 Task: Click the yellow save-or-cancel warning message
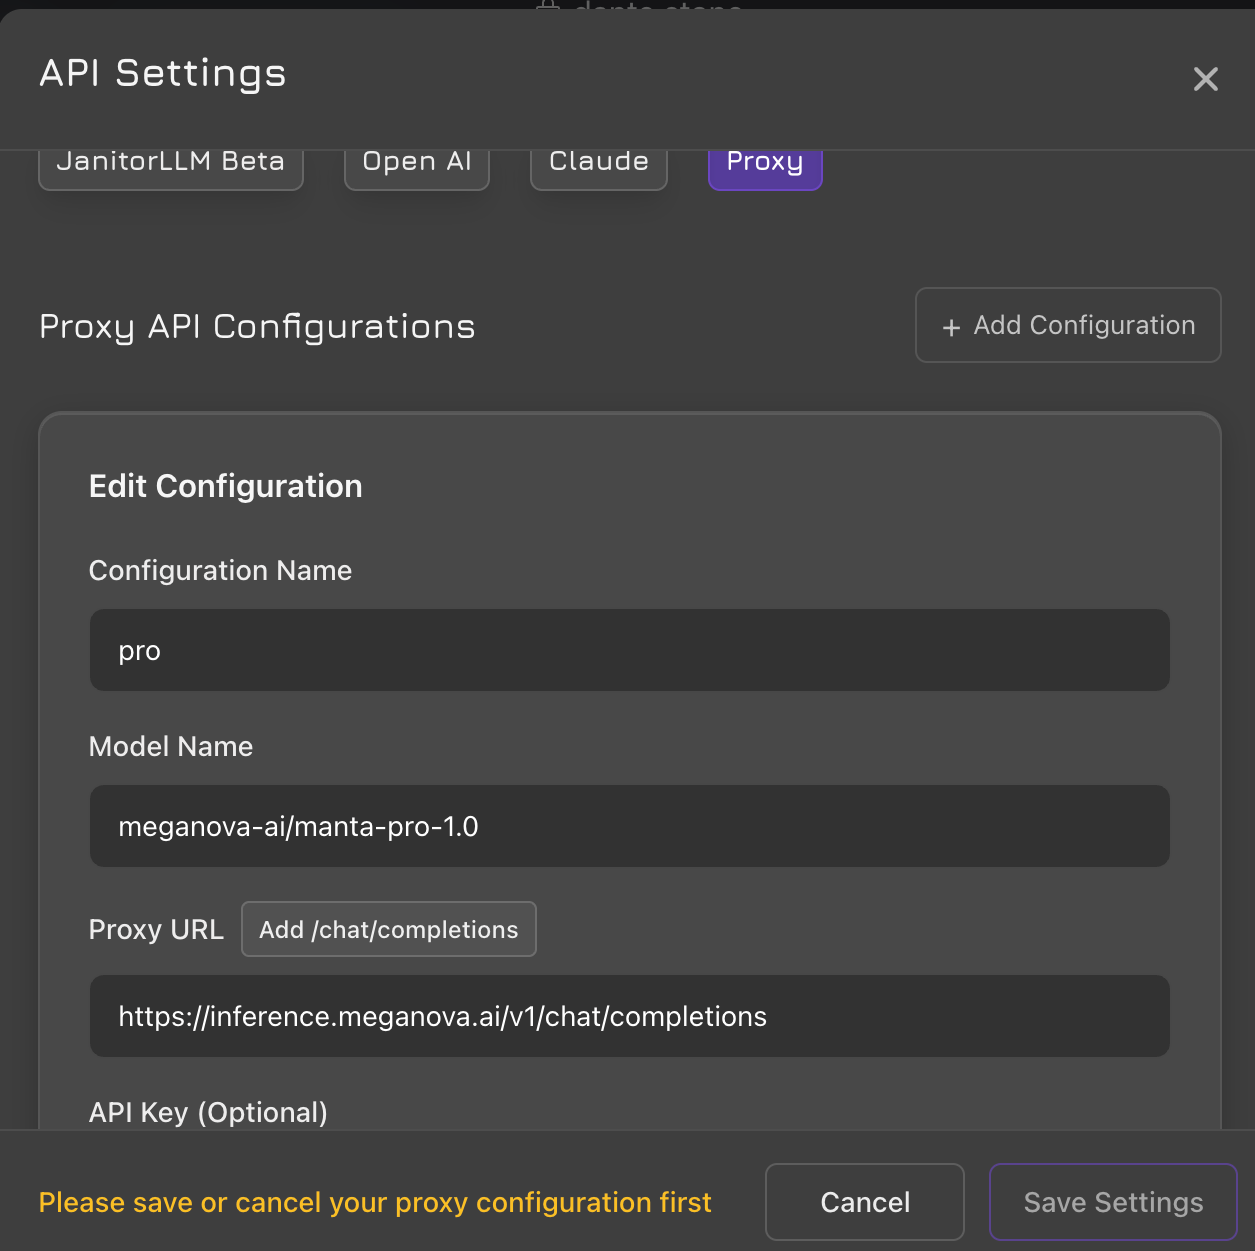[375, 1202]
